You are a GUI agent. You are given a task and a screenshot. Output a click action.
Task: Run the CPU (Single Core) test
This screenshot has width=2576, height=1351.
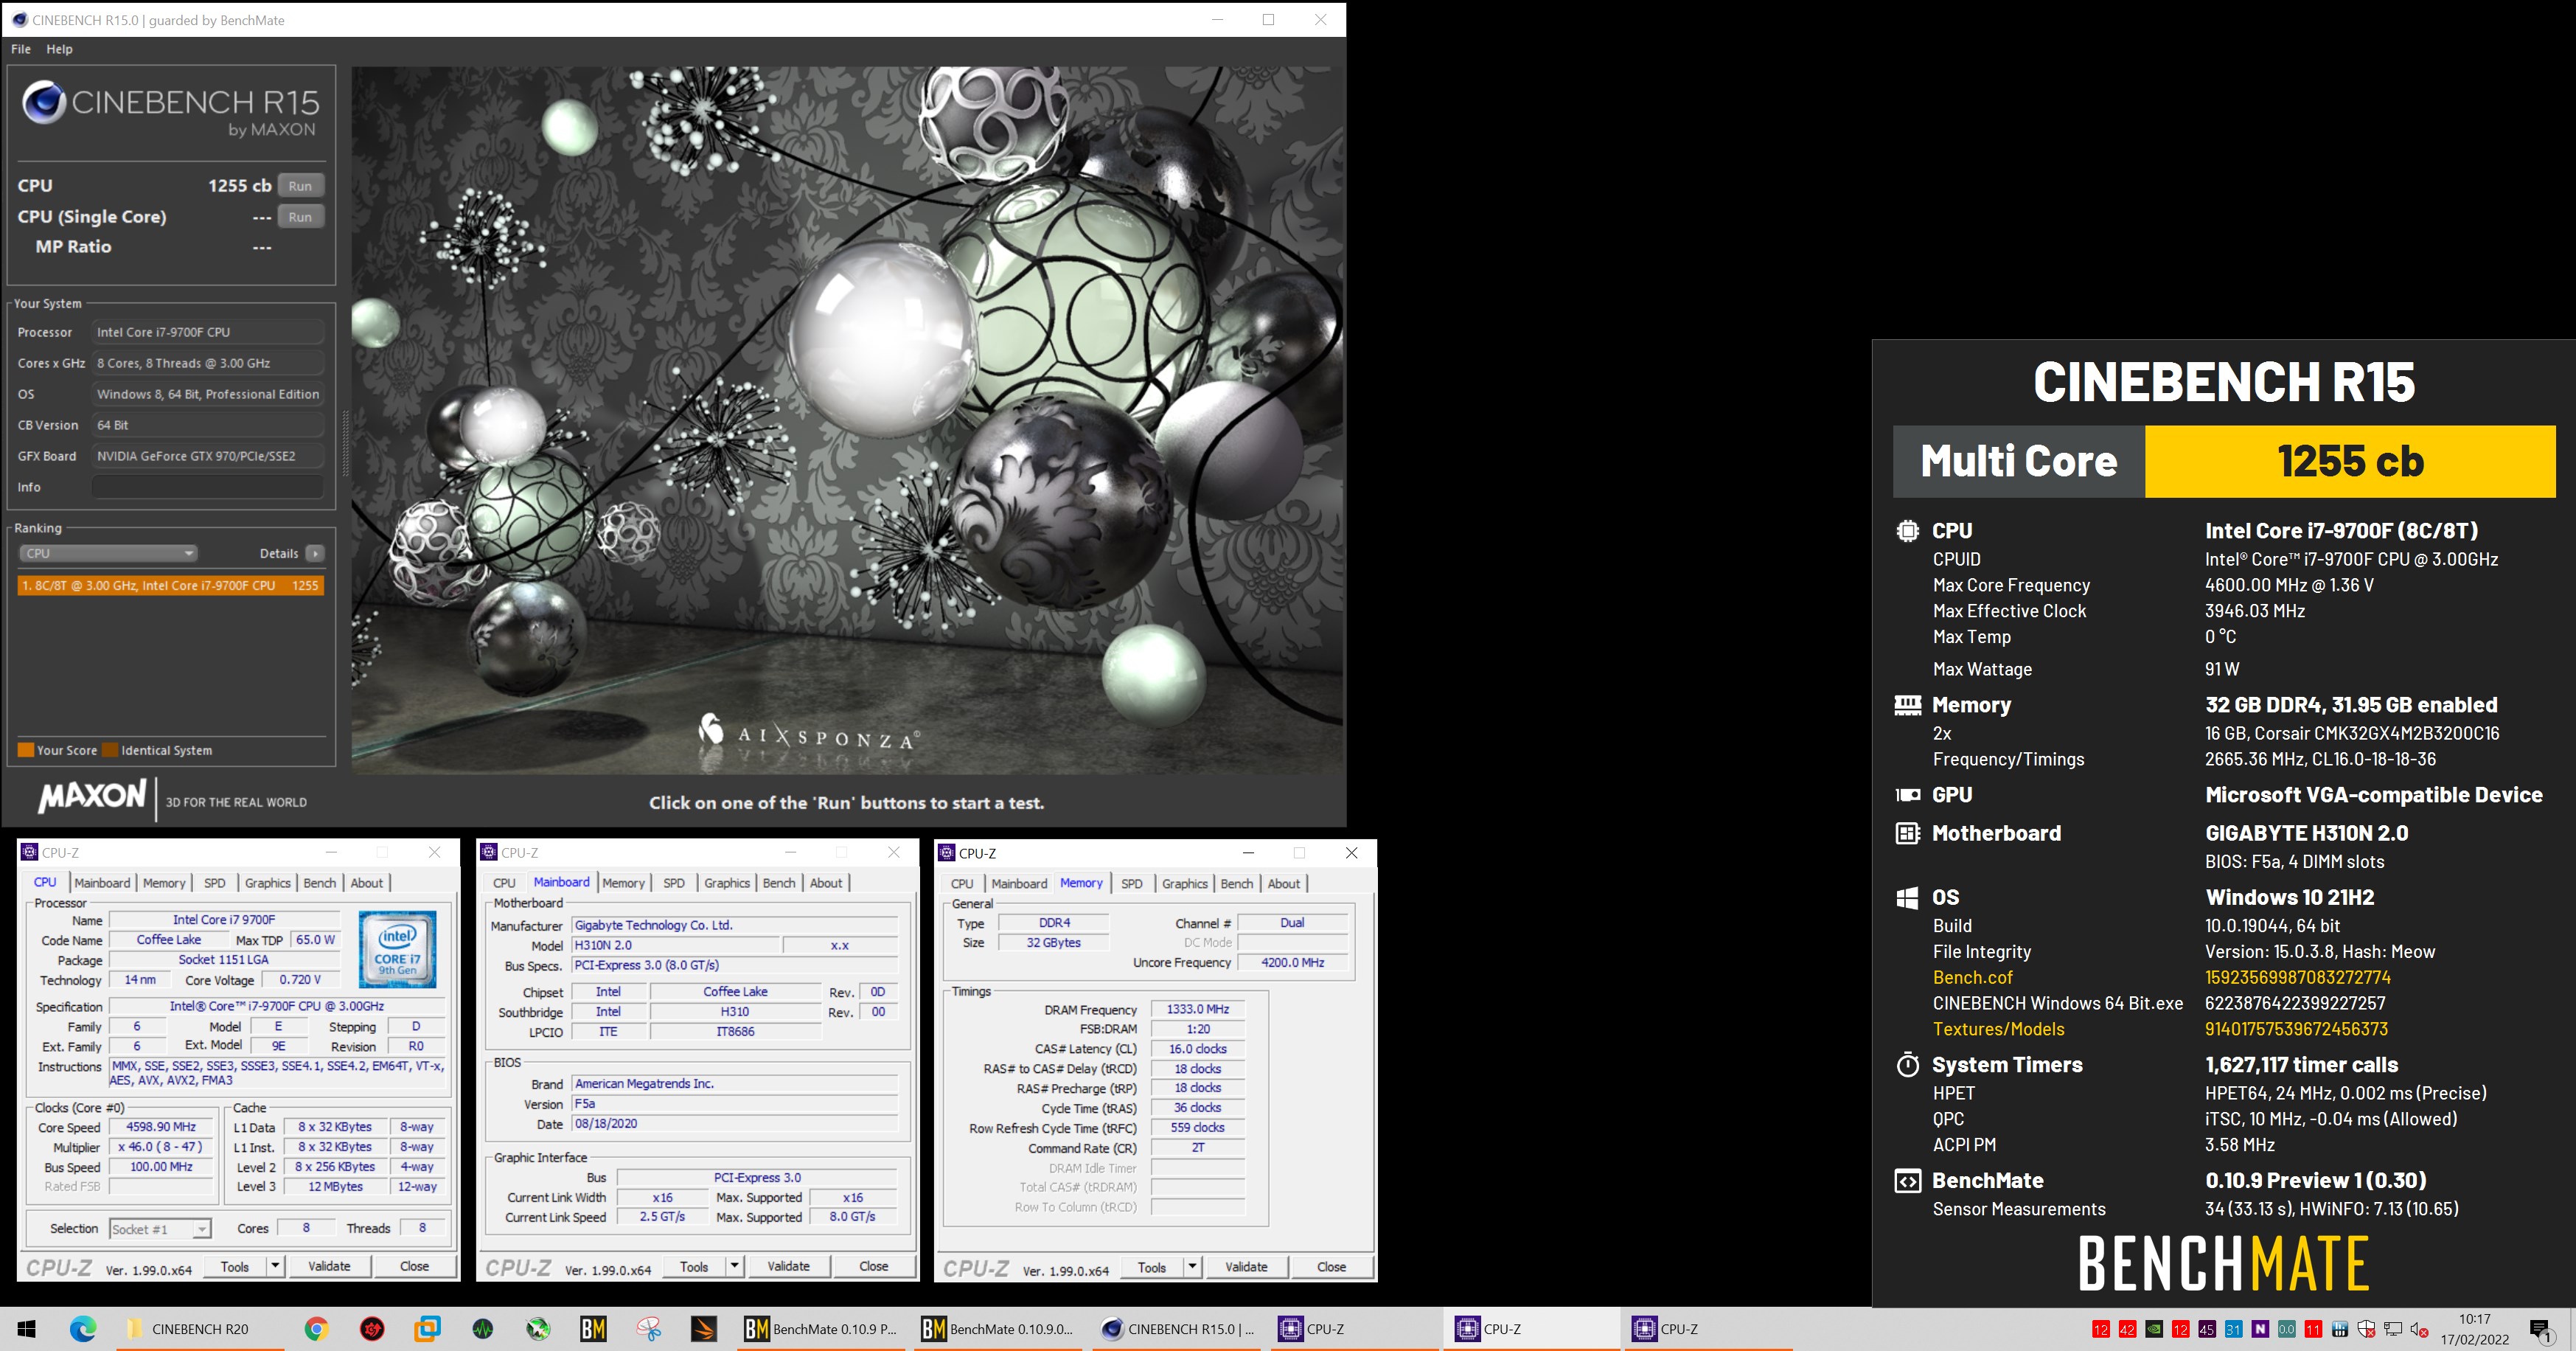pyautogui.click(x=300, y=217)
